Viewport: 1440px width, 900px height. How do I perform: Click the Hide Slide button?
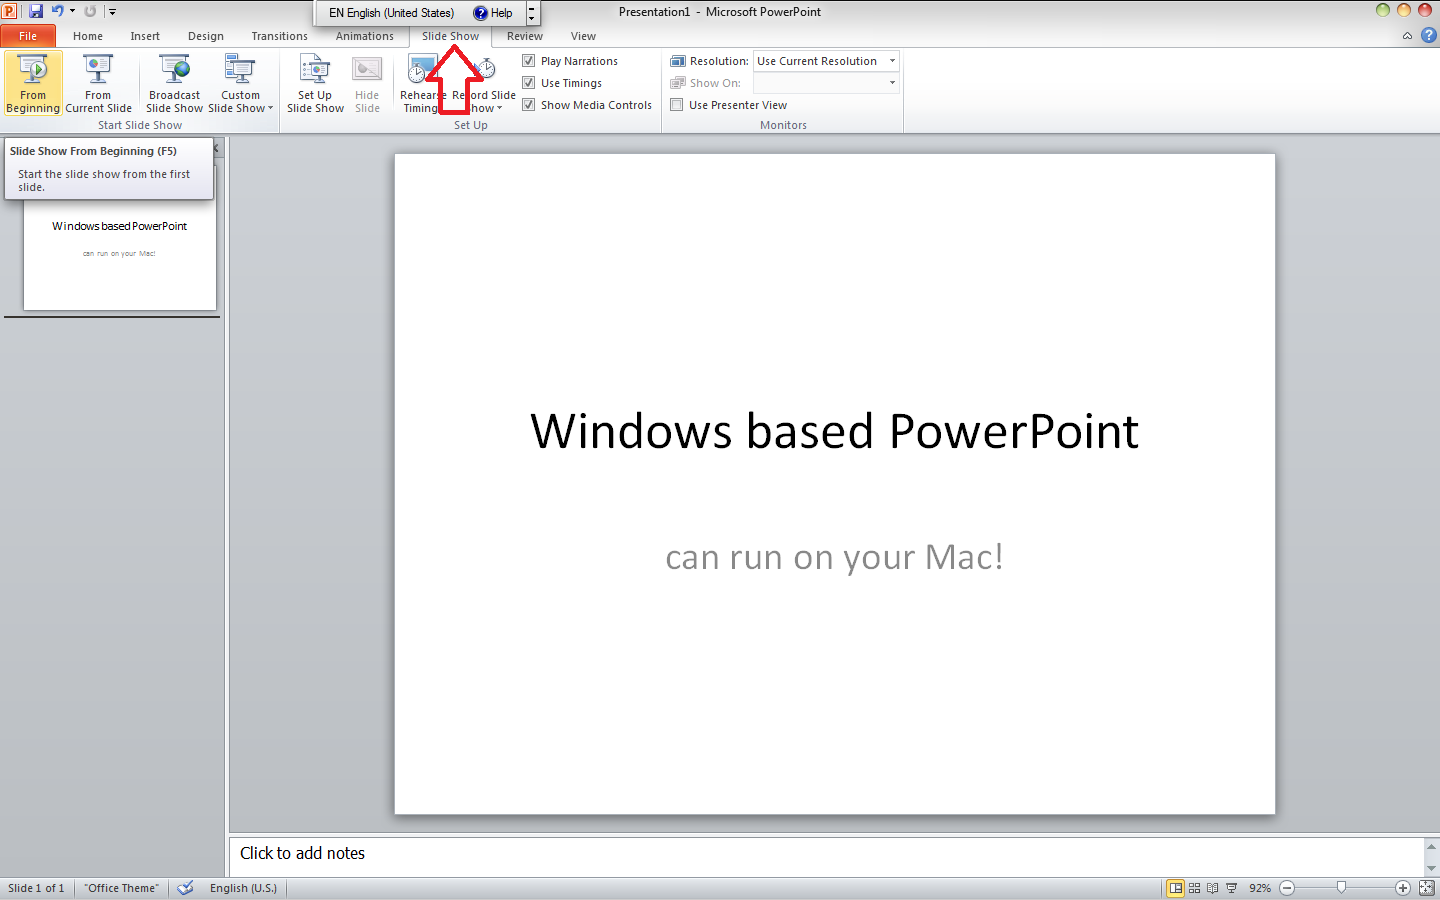pos(367,83)
